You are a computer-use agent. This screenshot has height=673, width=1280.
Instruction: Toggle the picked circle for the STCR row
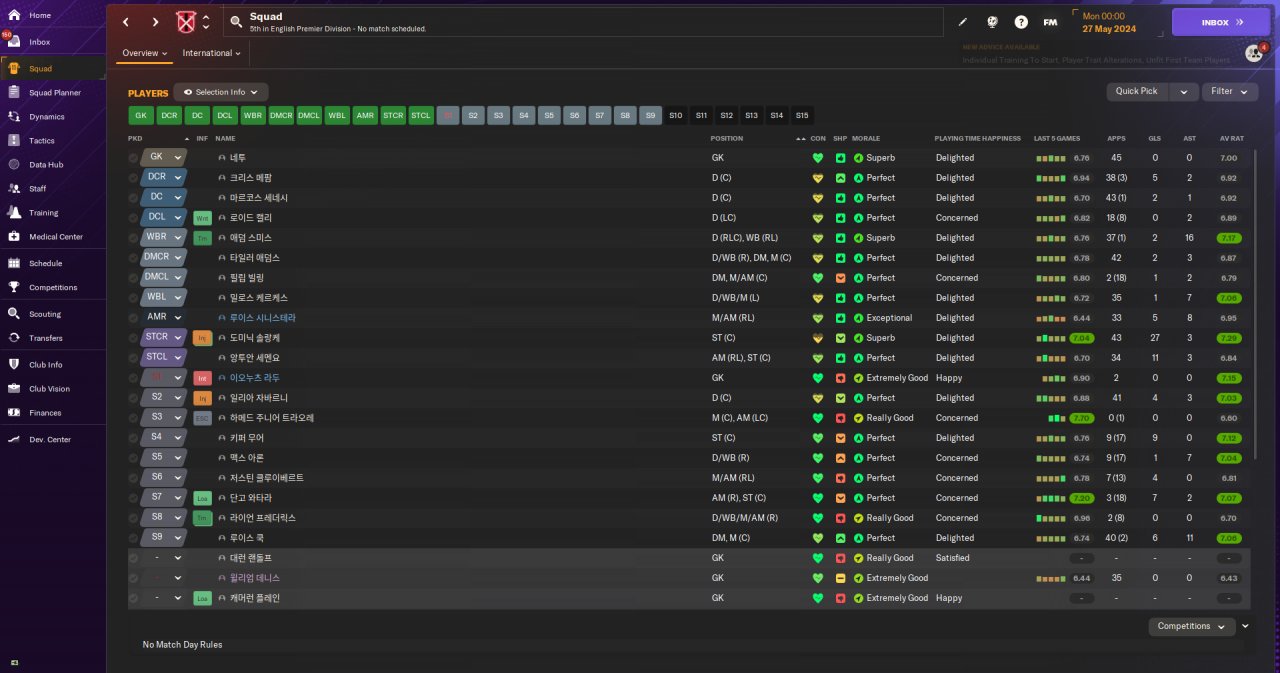click(x=134, y=338)
